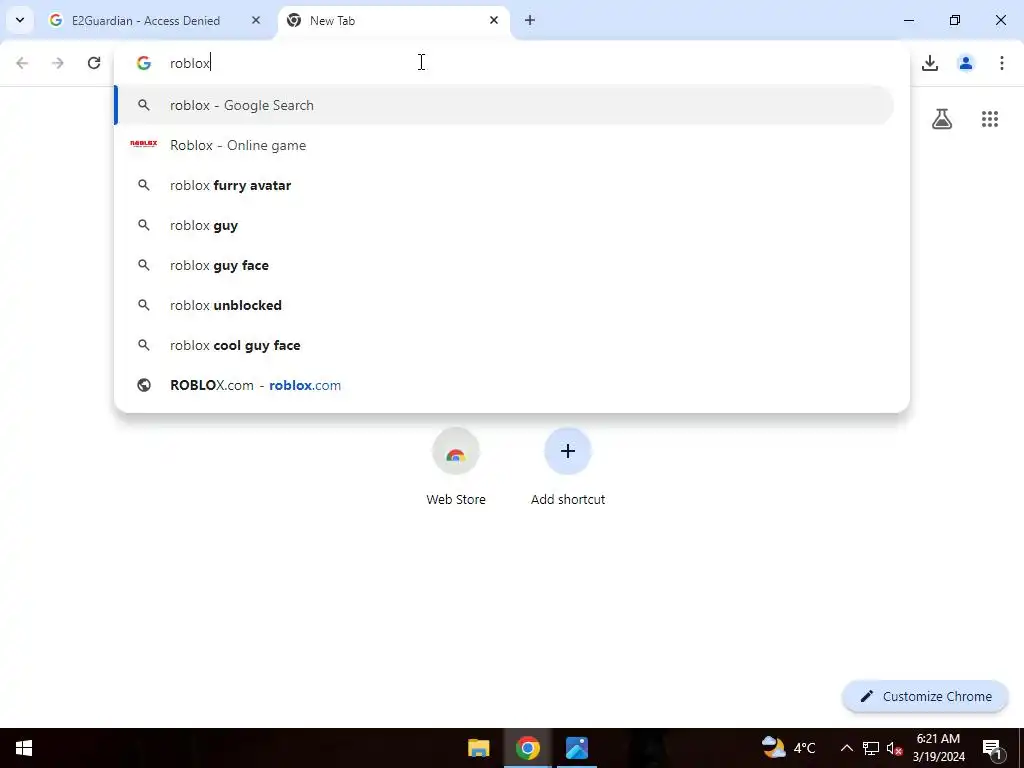This screenshot has height=768, width=1024.
Task: Open the Web Store shortcut
Action: point(456,468)
